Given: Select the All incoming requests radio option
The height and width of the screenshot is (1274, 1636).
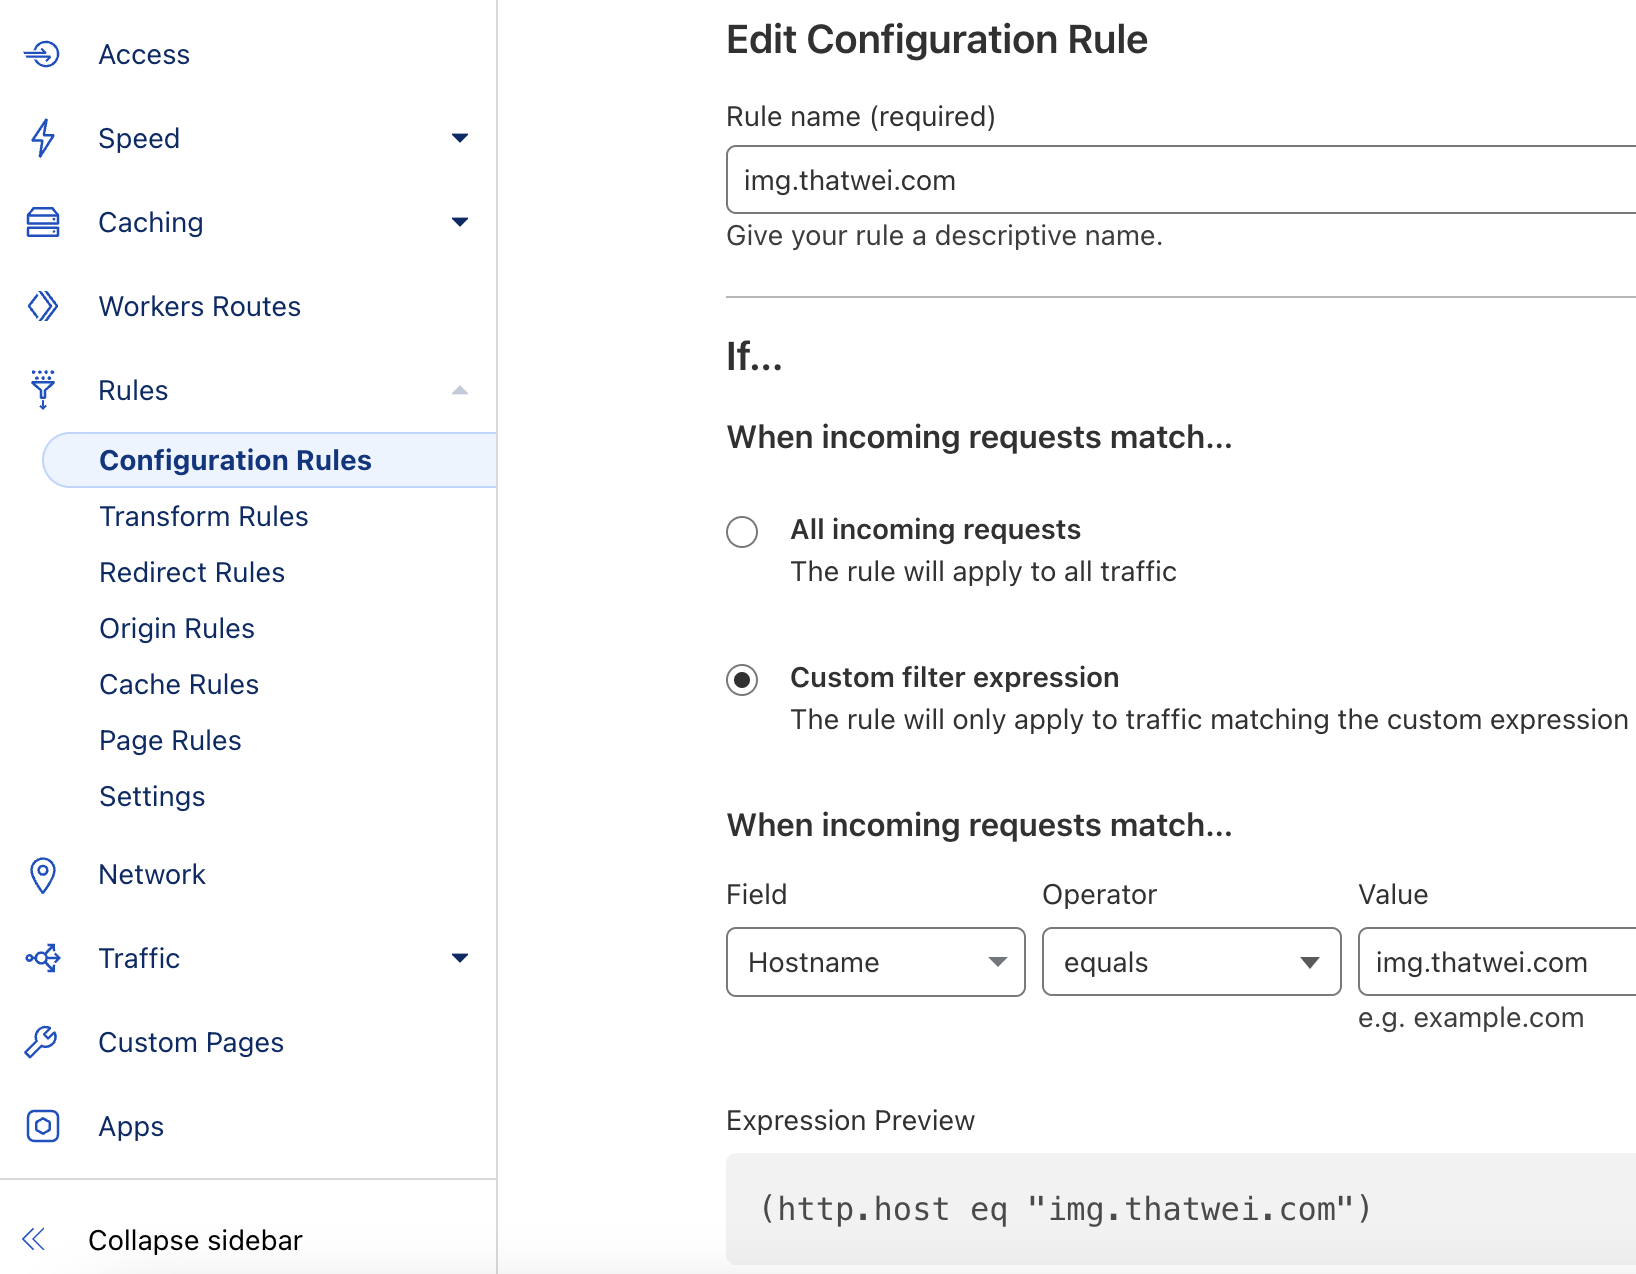Looking at the screenshot, I should point(742,531).
